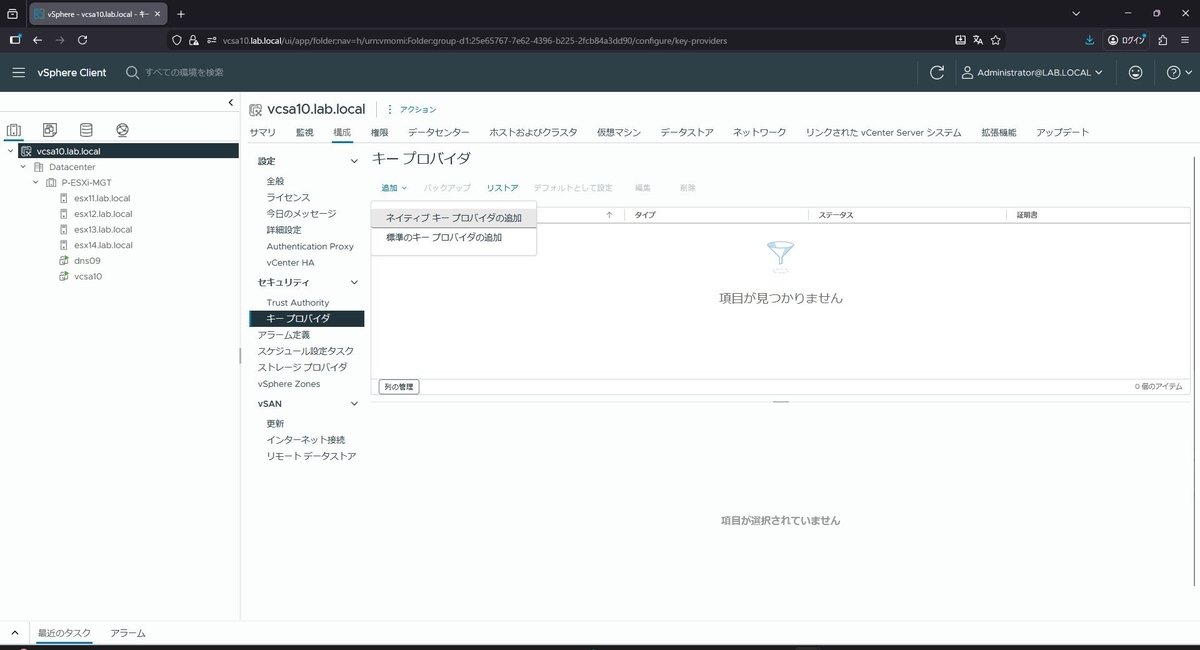The image size is (1200, 650).
Task: Switch to VMs and Templates inventory view
Action: pos(50,130)
